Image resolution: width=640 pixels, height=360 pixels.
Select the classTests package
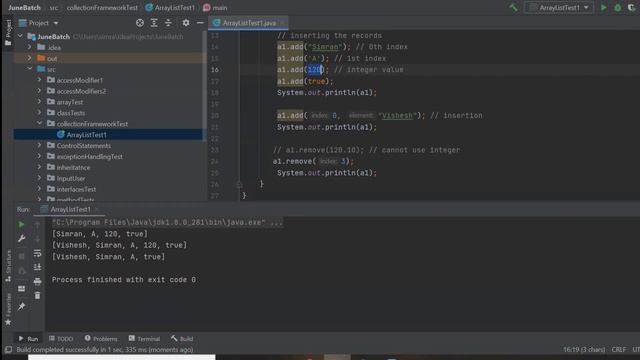[71, 113]
